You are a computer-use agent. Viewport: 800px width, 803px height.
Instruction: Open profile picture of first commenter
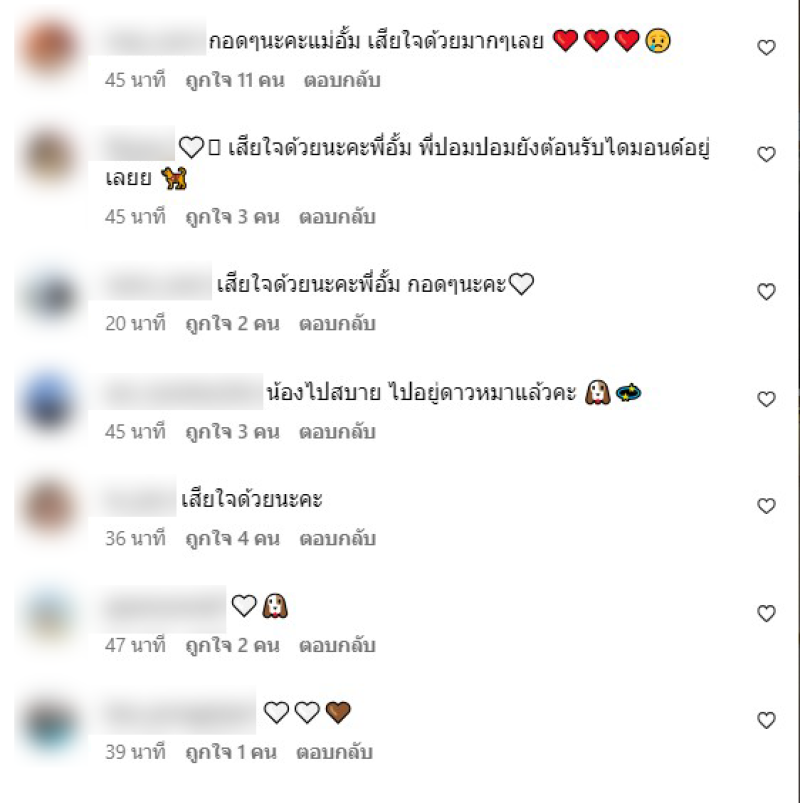[50, 46]
